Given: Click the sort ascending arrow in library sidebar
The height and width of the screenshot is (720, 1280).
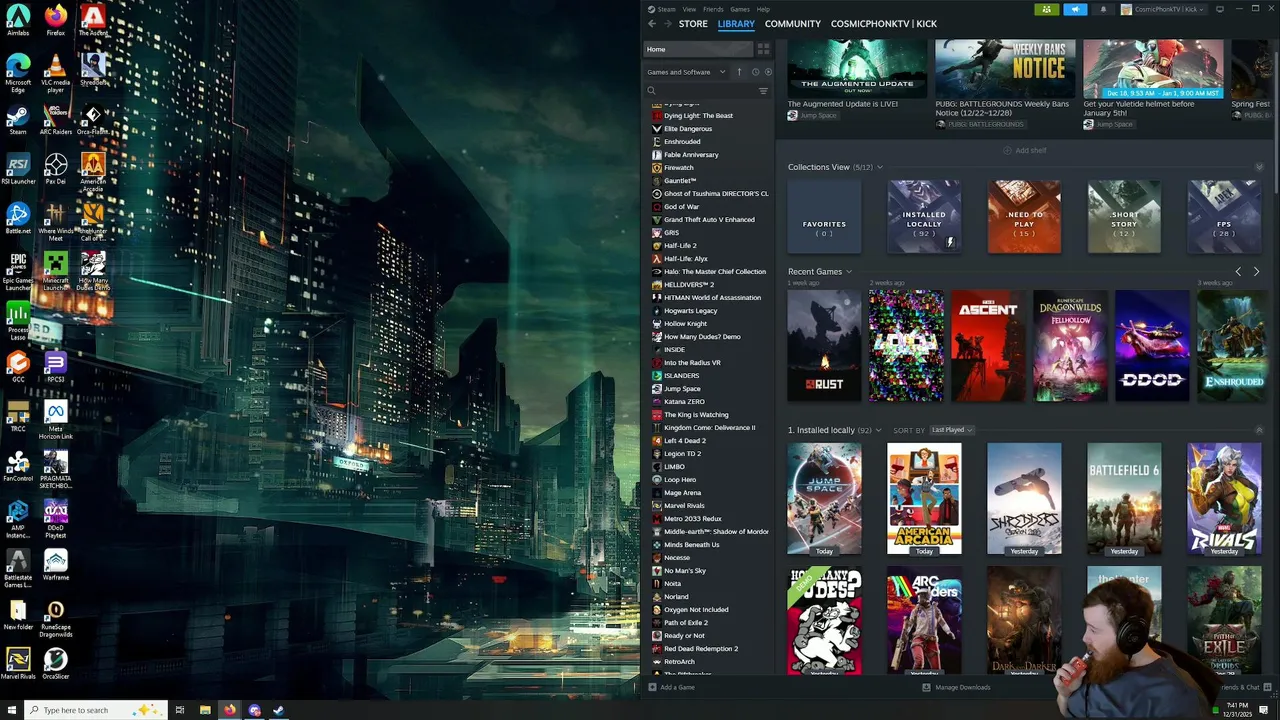Looking at the screenshot, I should [739, 72].
